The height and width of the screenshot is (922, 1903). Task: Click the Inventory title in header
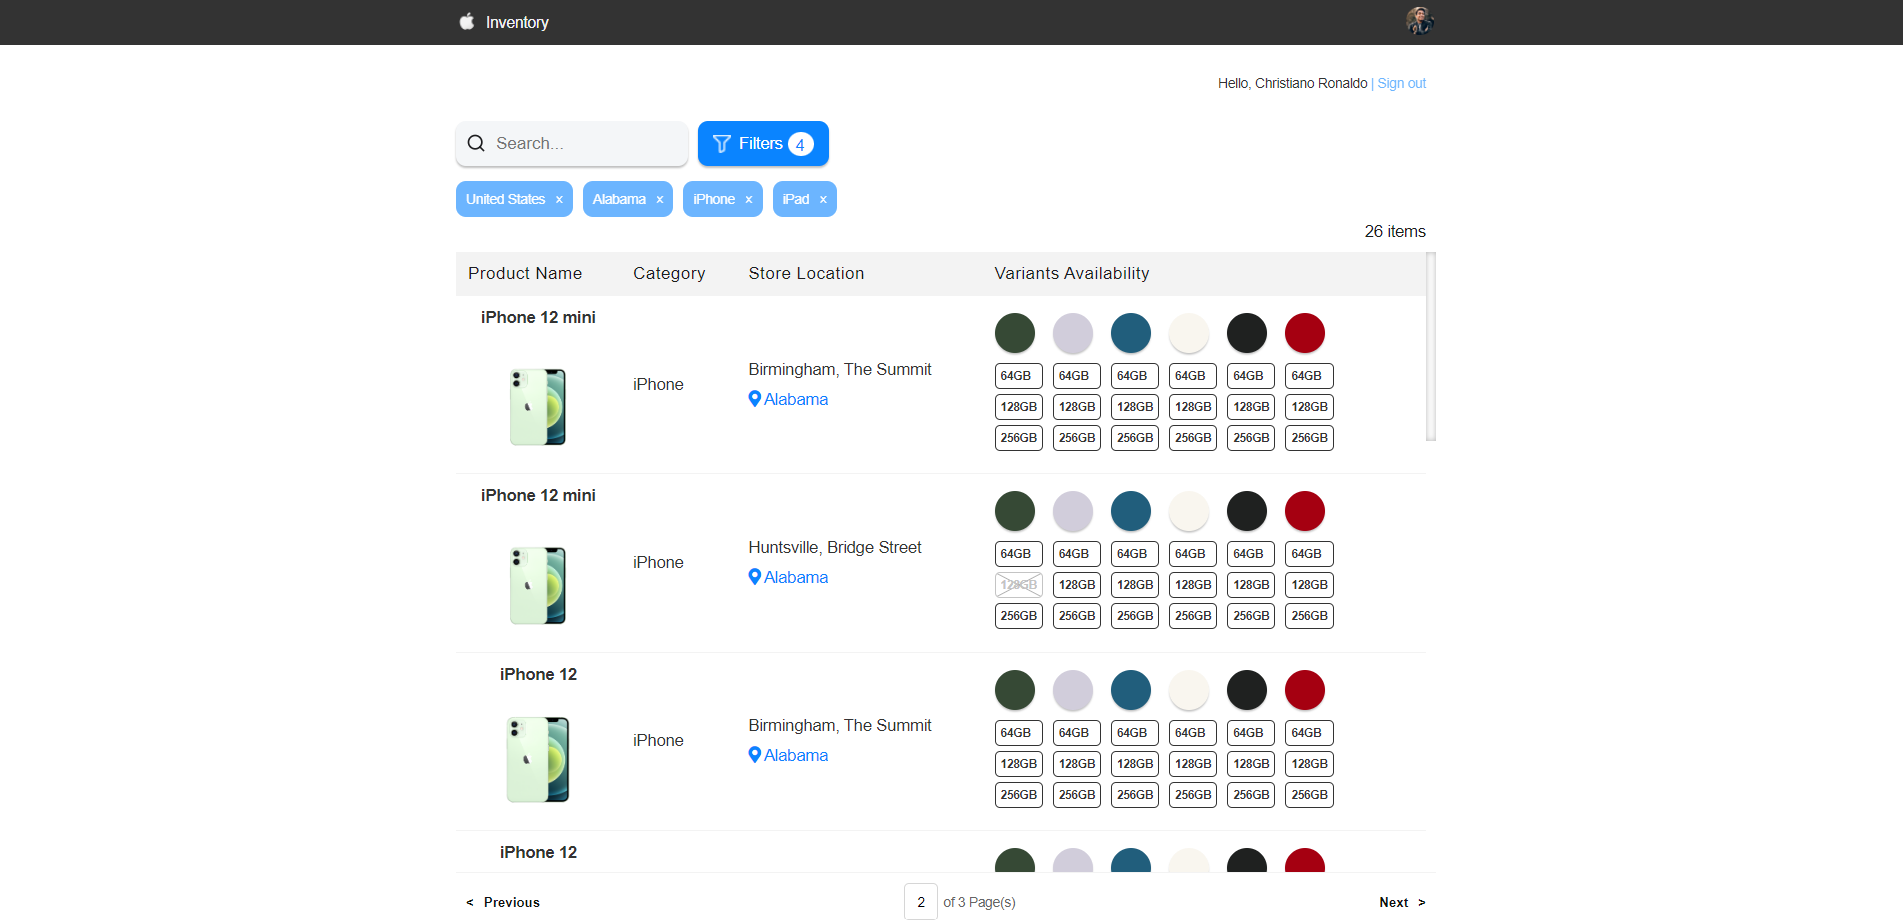pyautogui.click(x=517, y=22)
